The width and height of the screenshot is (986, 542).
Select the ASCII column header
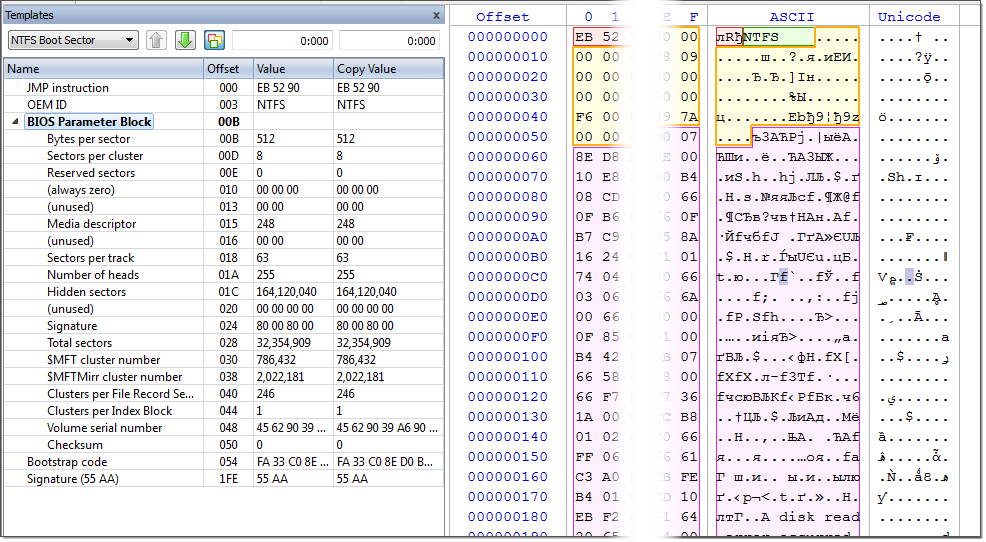[x=791, y=17]
